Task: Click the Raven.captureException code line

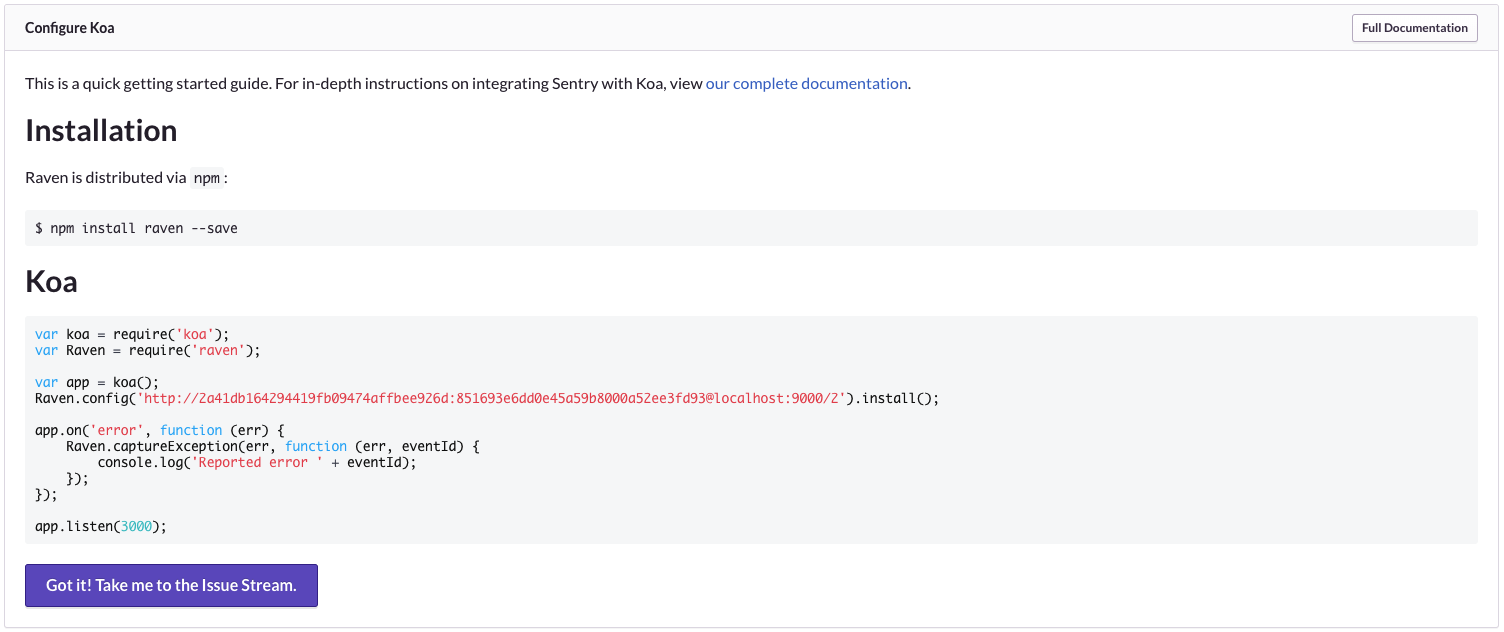Action: [x=272, y=446]
